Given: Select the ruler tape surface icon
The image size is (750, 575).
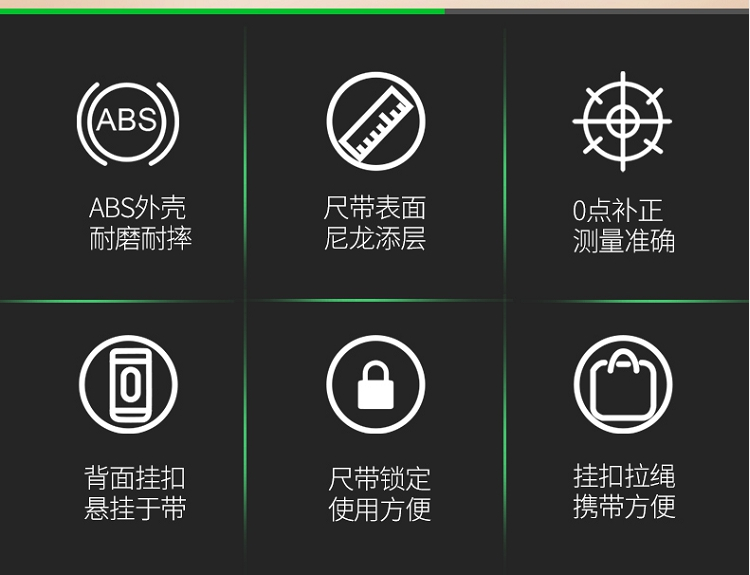Looking at the screenshot, I should [x=375, y=121].
